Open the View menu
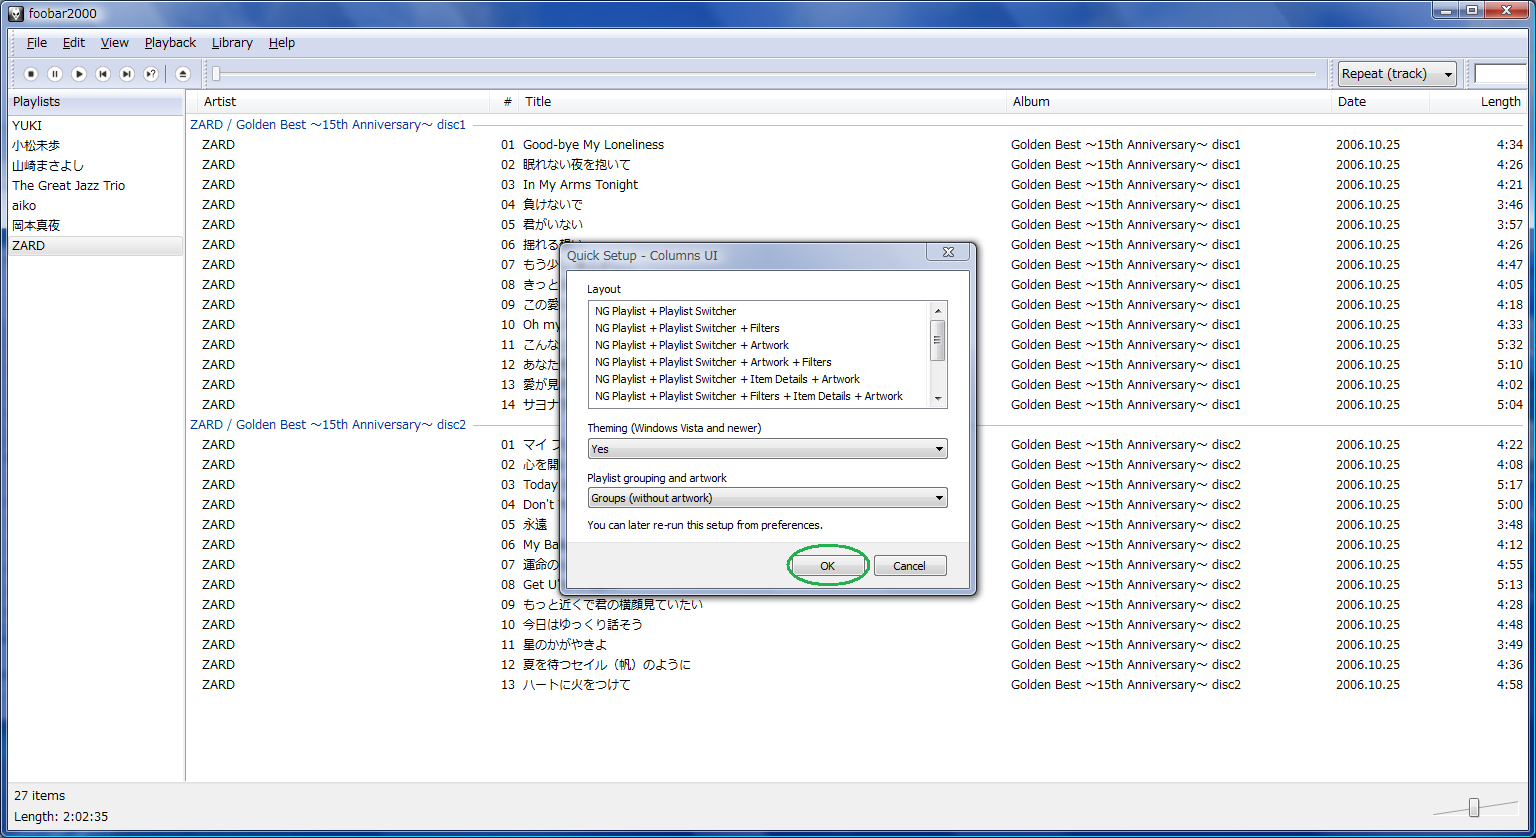The image size is (1536, 838). pyautogui.click(x=115, y=43)
